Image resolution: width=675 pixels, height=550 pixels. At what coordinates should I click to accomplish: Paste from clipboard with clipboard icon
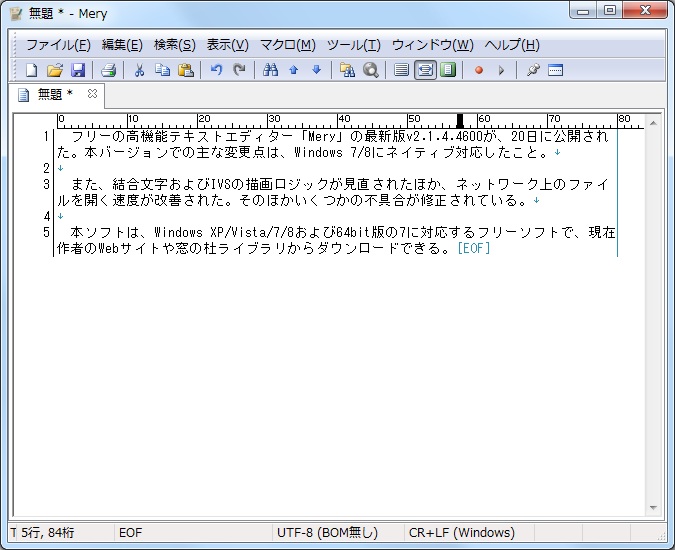click(x=186, y=70)
